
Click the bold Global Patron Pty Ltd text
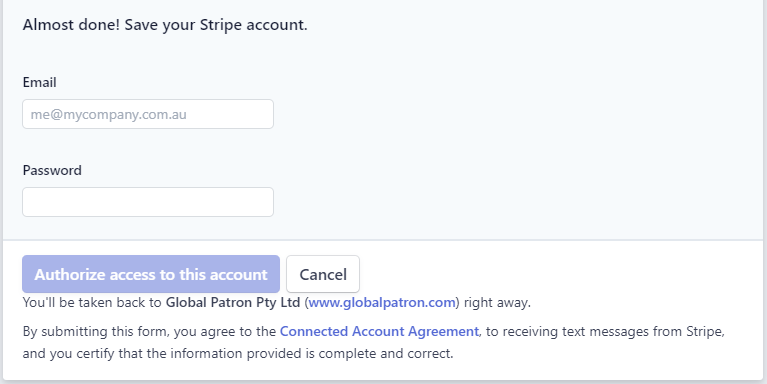click(x=233, y=302)
